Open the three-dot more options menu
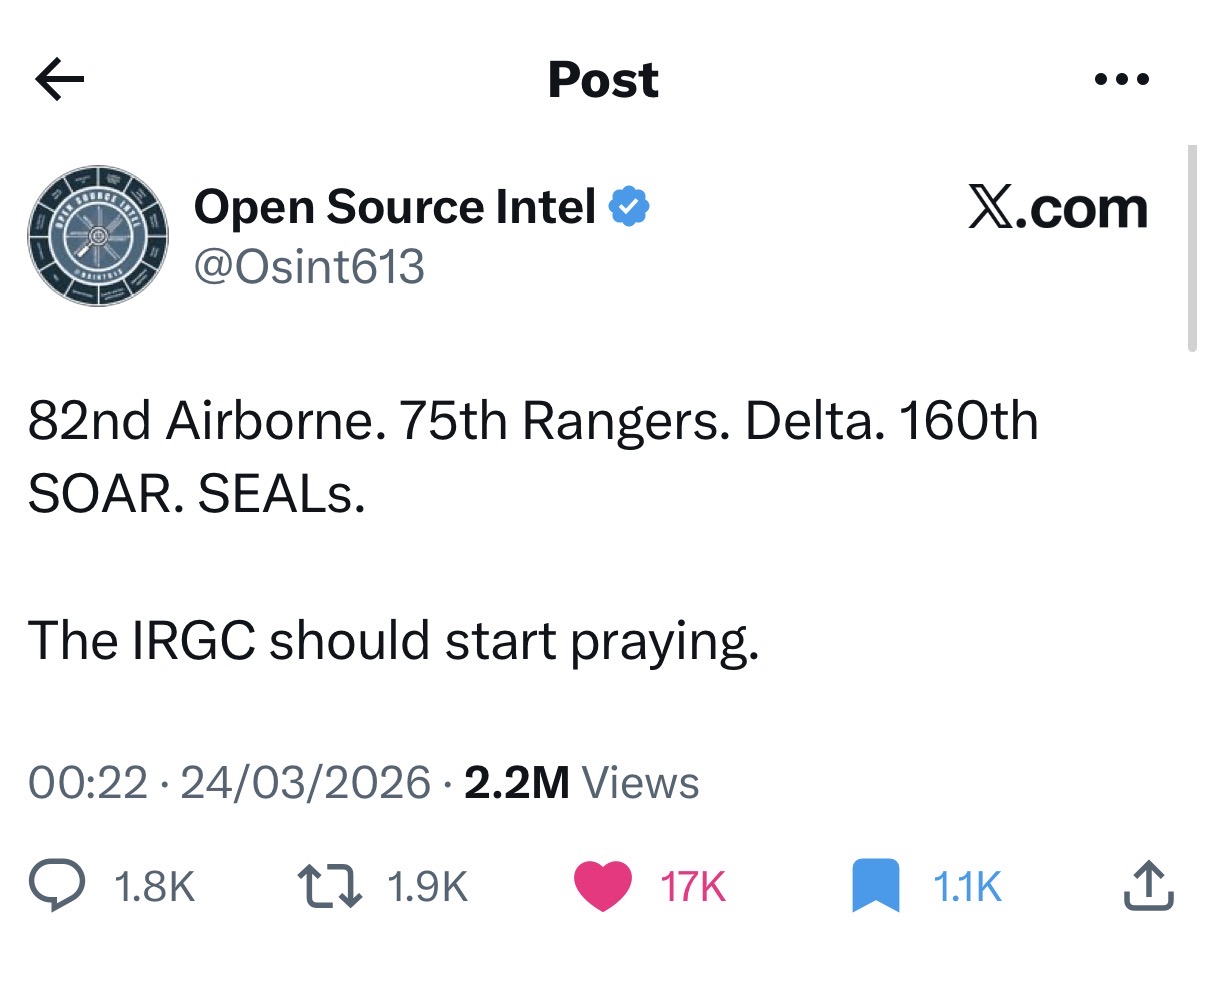The height and width of the screenshot is (995, 1206). 1121,79
